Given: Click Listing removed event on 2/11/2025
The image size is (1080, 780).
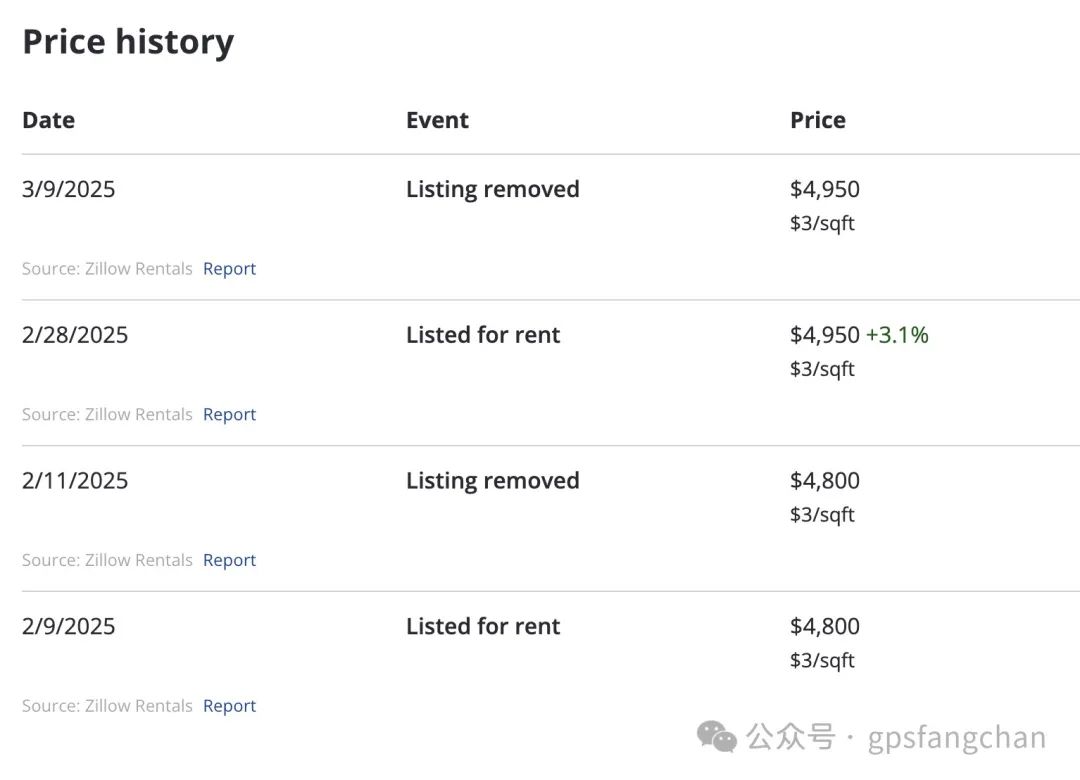Looking at the screenshot, I should tap(492, 480).
